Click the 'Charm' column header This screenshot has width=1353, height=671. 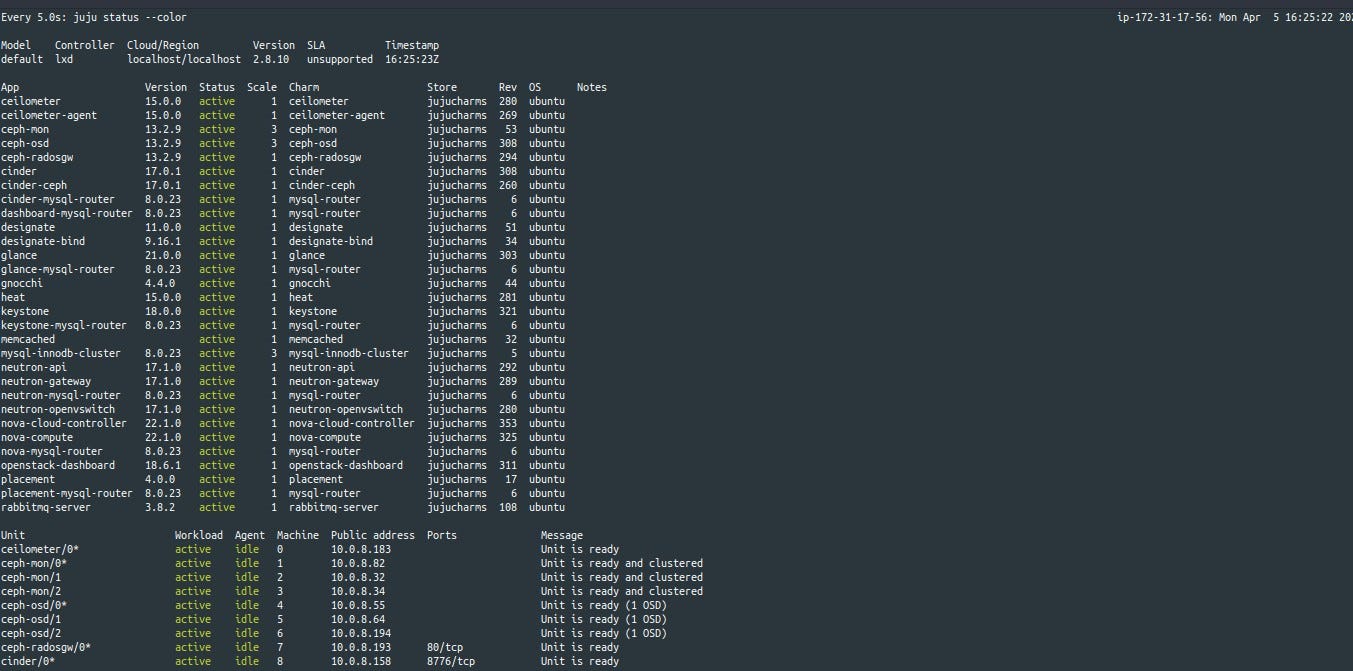tap(304, 87)
